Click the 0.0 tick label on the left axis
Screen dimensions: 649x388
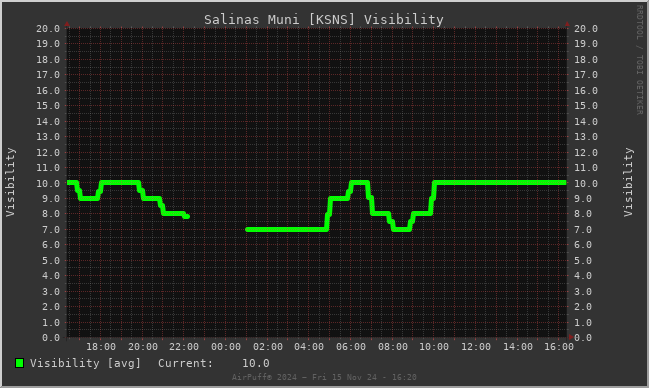pyautogui.click(x=51, y=338)
